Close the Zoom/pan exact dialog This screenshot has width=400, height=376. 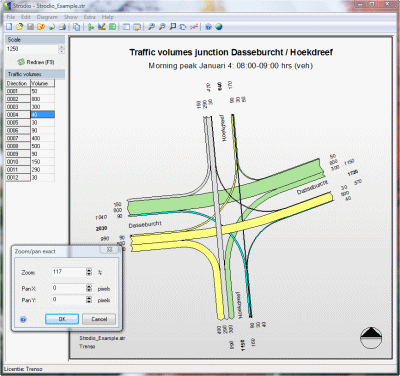(x=109, y=250)
